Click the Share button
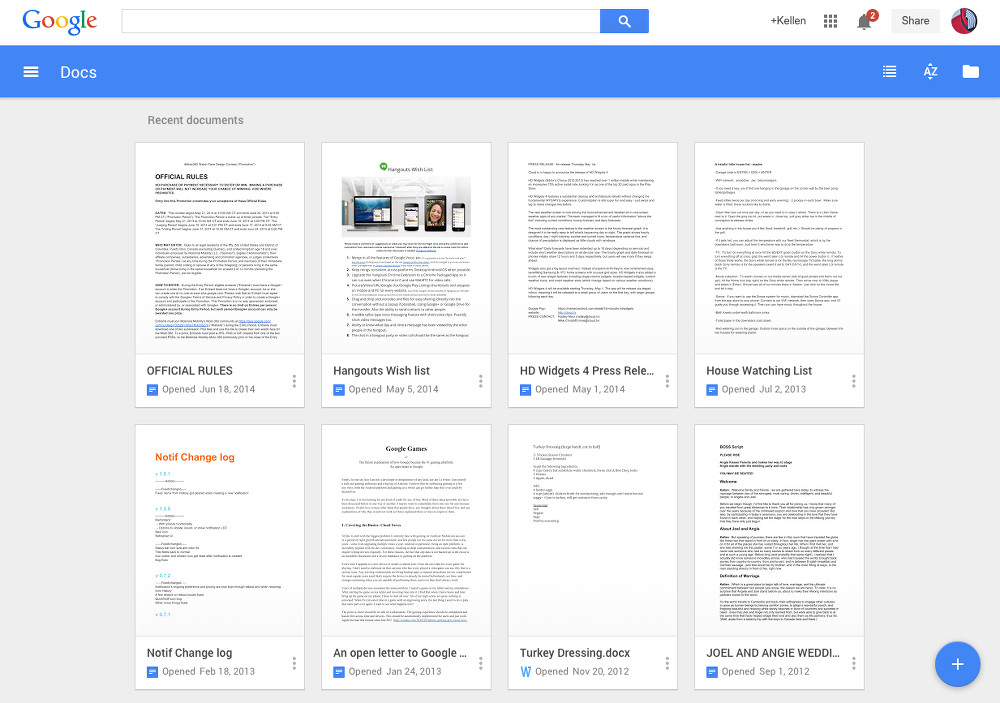 [x=915, y=21]
